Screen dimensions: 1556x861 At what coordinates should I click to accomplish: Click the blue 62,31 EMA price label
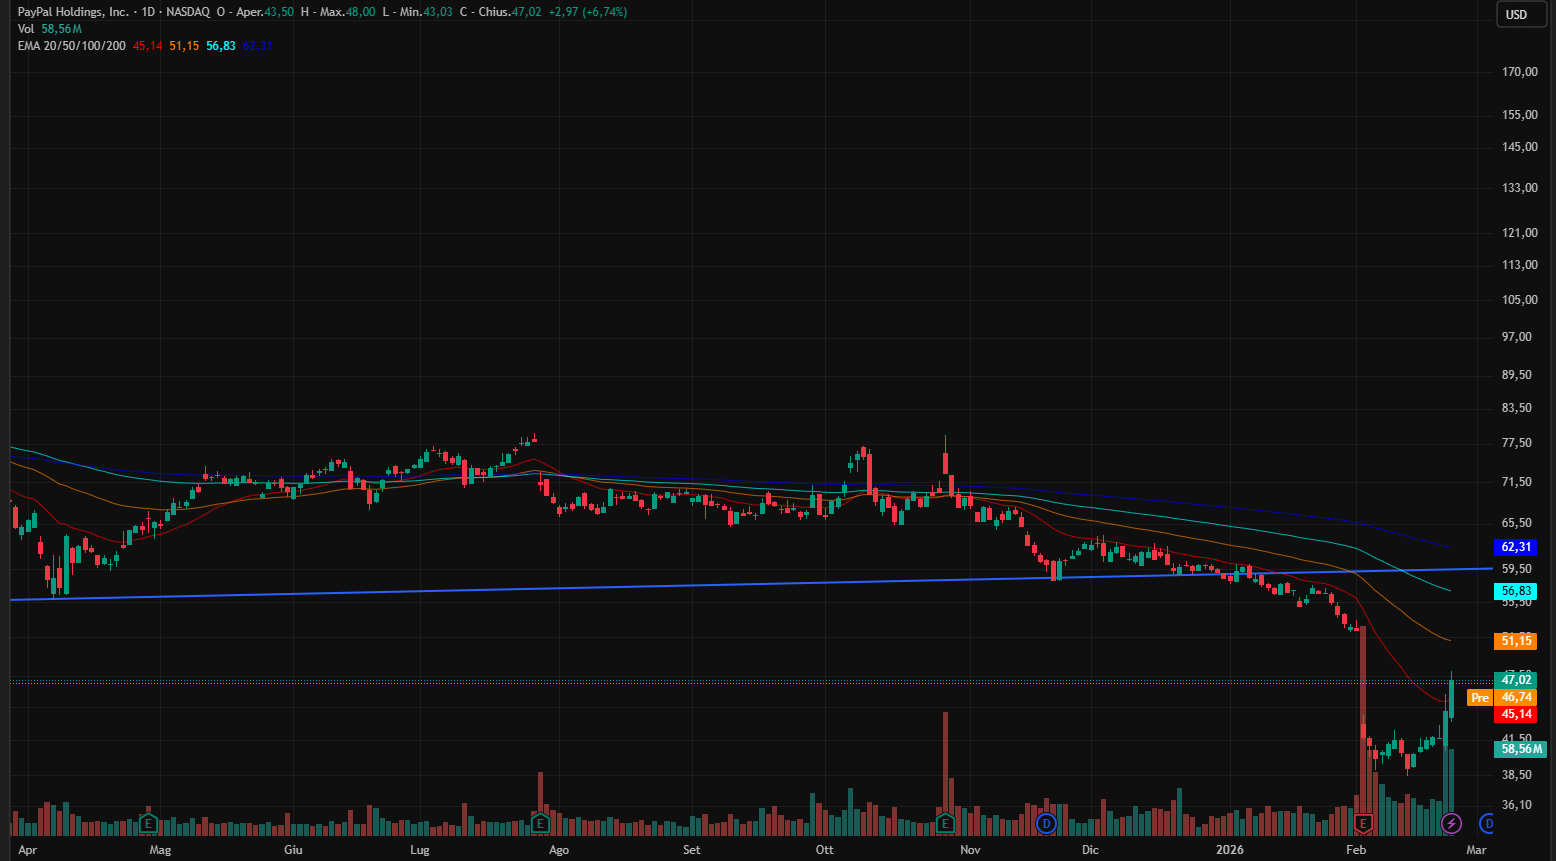(1516, 547)
